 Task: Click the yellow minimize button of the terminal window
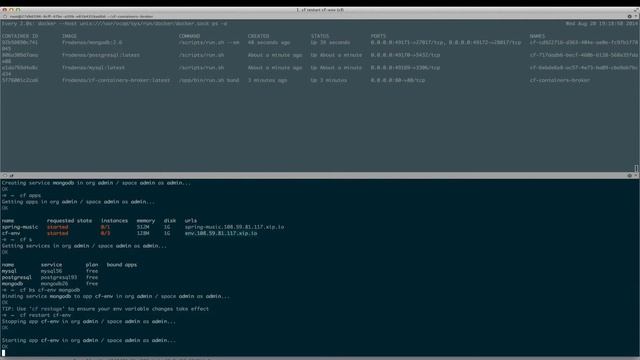11,10
